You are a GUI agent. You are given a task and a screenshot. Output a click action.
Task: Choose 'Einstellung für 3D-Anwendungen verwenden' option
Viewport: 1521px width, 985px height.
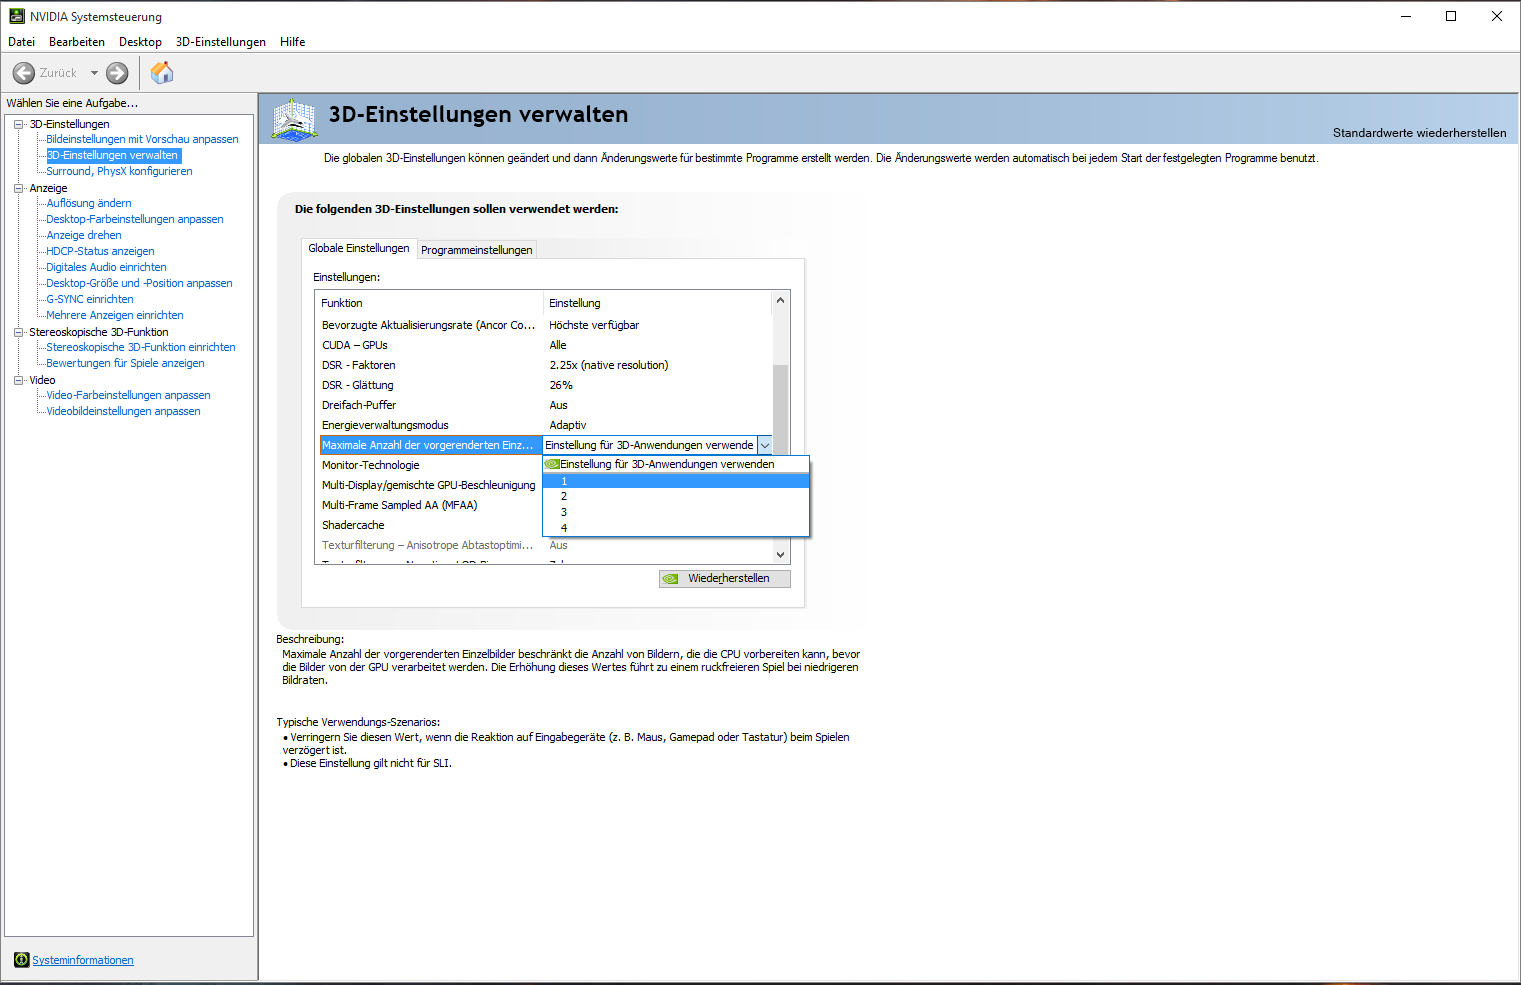click(676, 464)
